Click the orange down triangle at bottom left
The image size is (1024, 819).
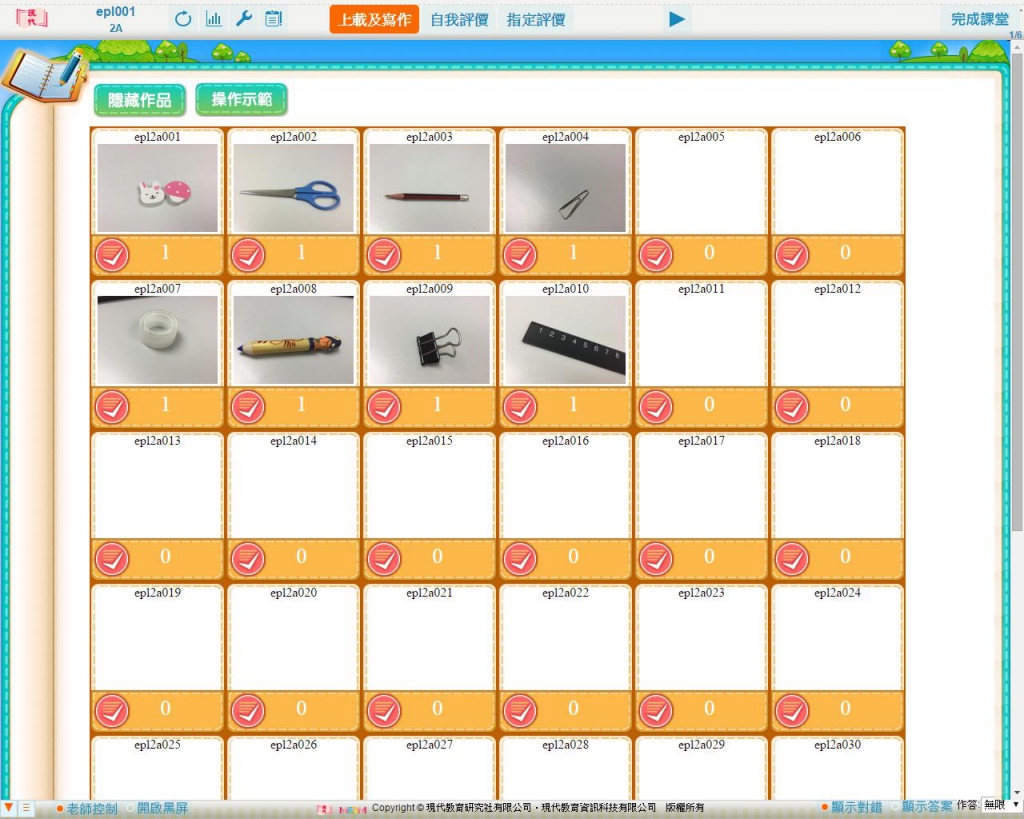(x=8, y=808)
